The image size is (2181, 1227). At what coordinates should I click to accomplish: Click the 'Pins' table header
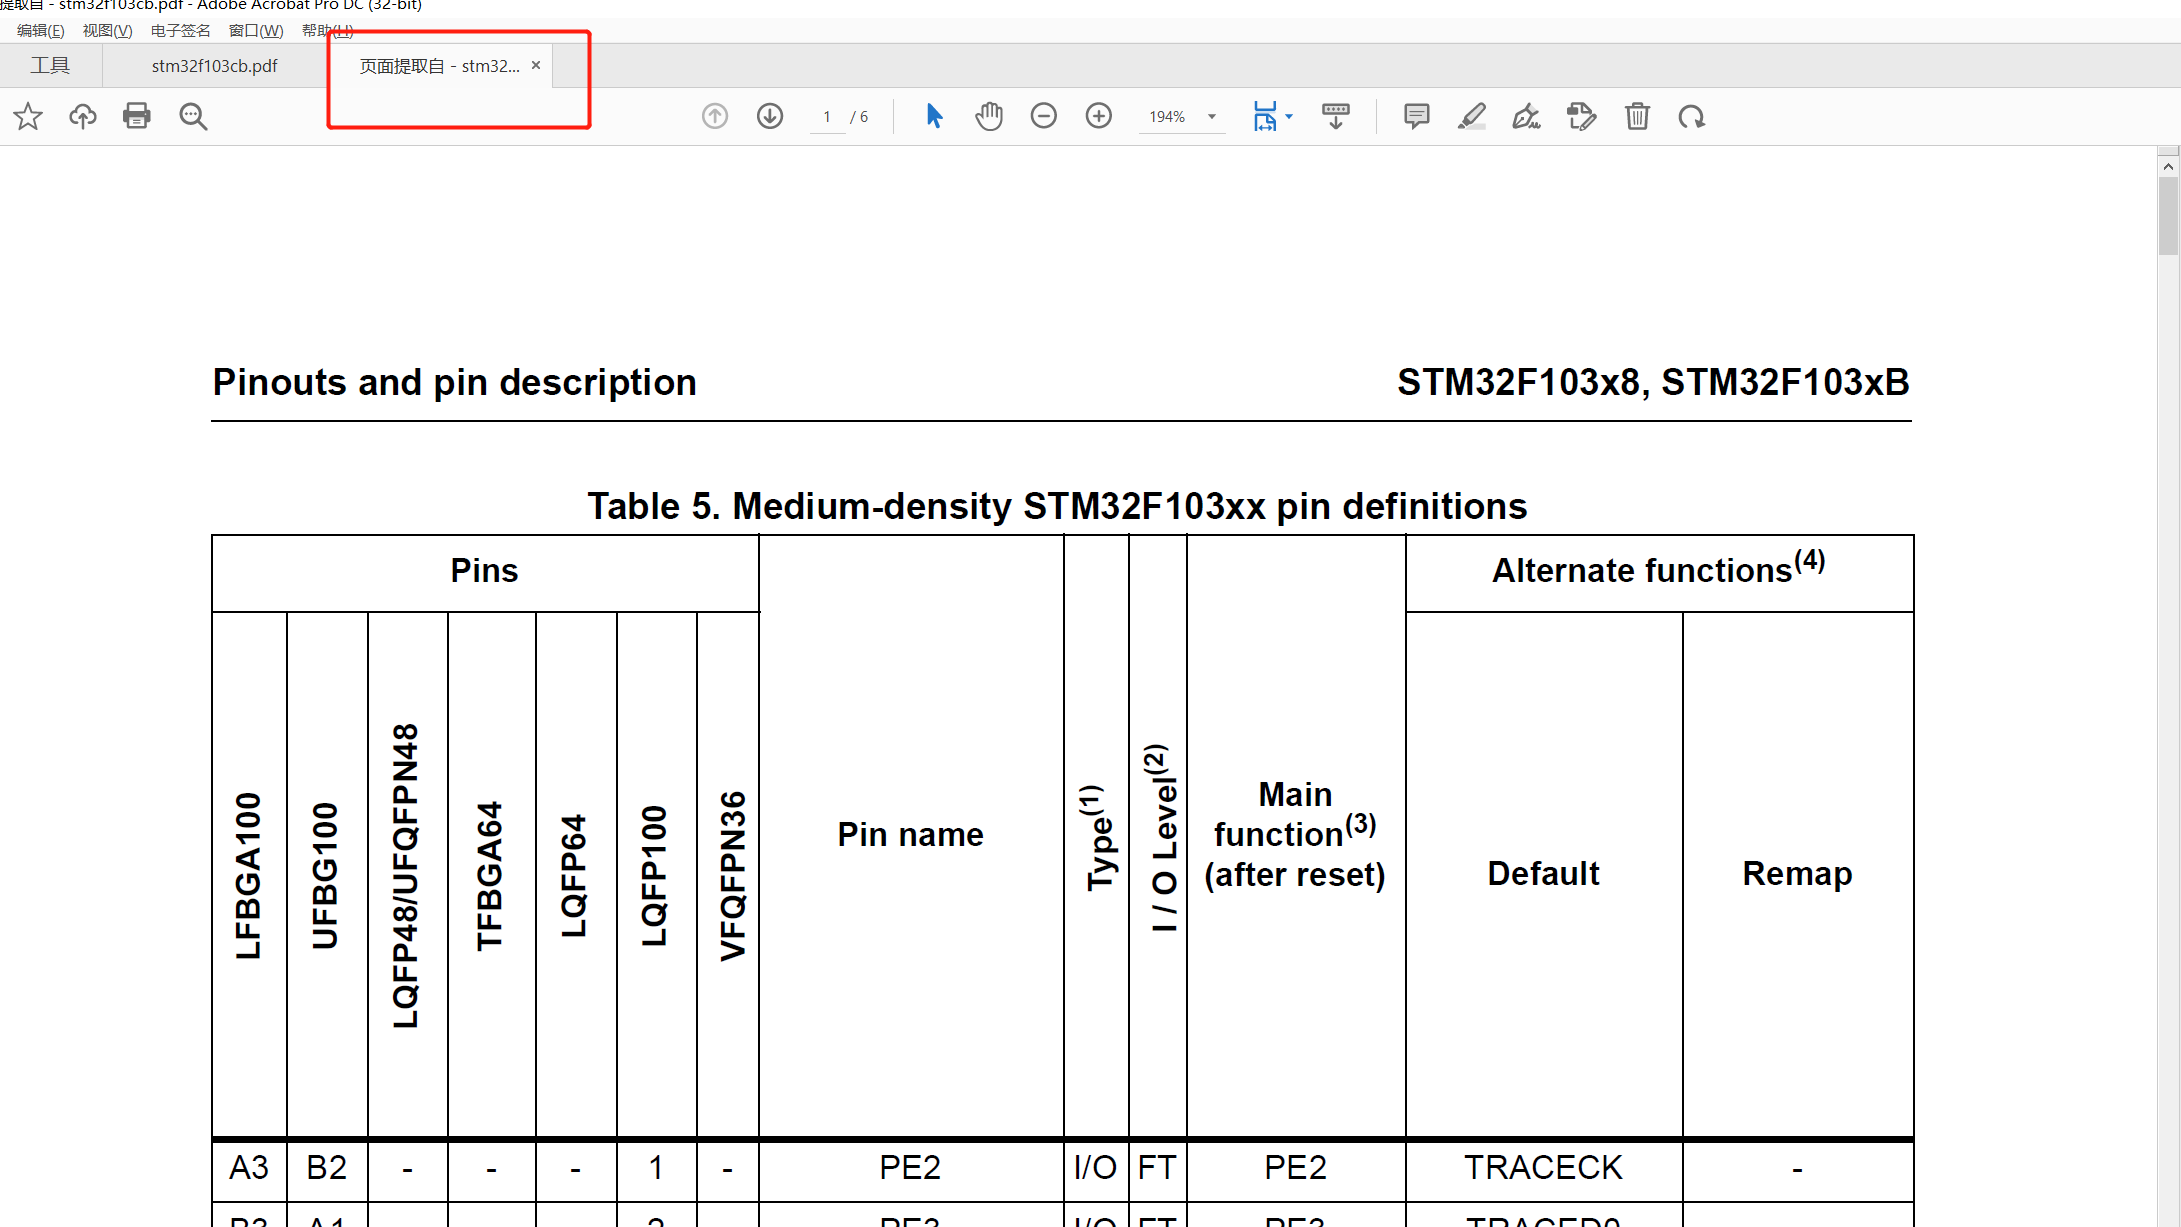coord(484,571)
